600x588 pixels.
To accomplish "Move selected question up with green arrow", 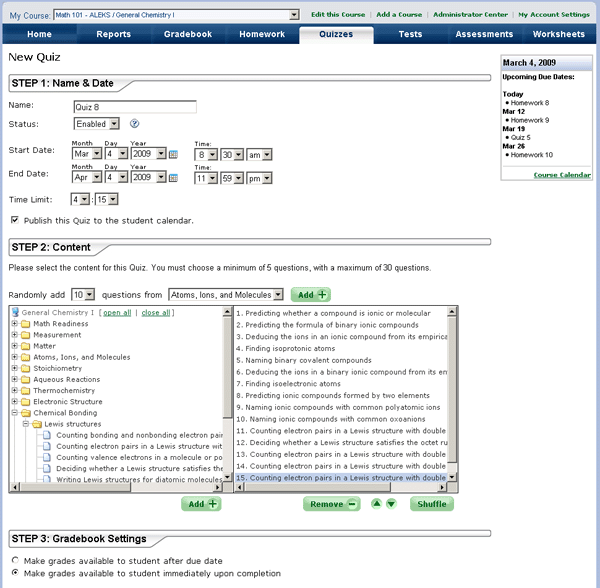I will (376, 504).
